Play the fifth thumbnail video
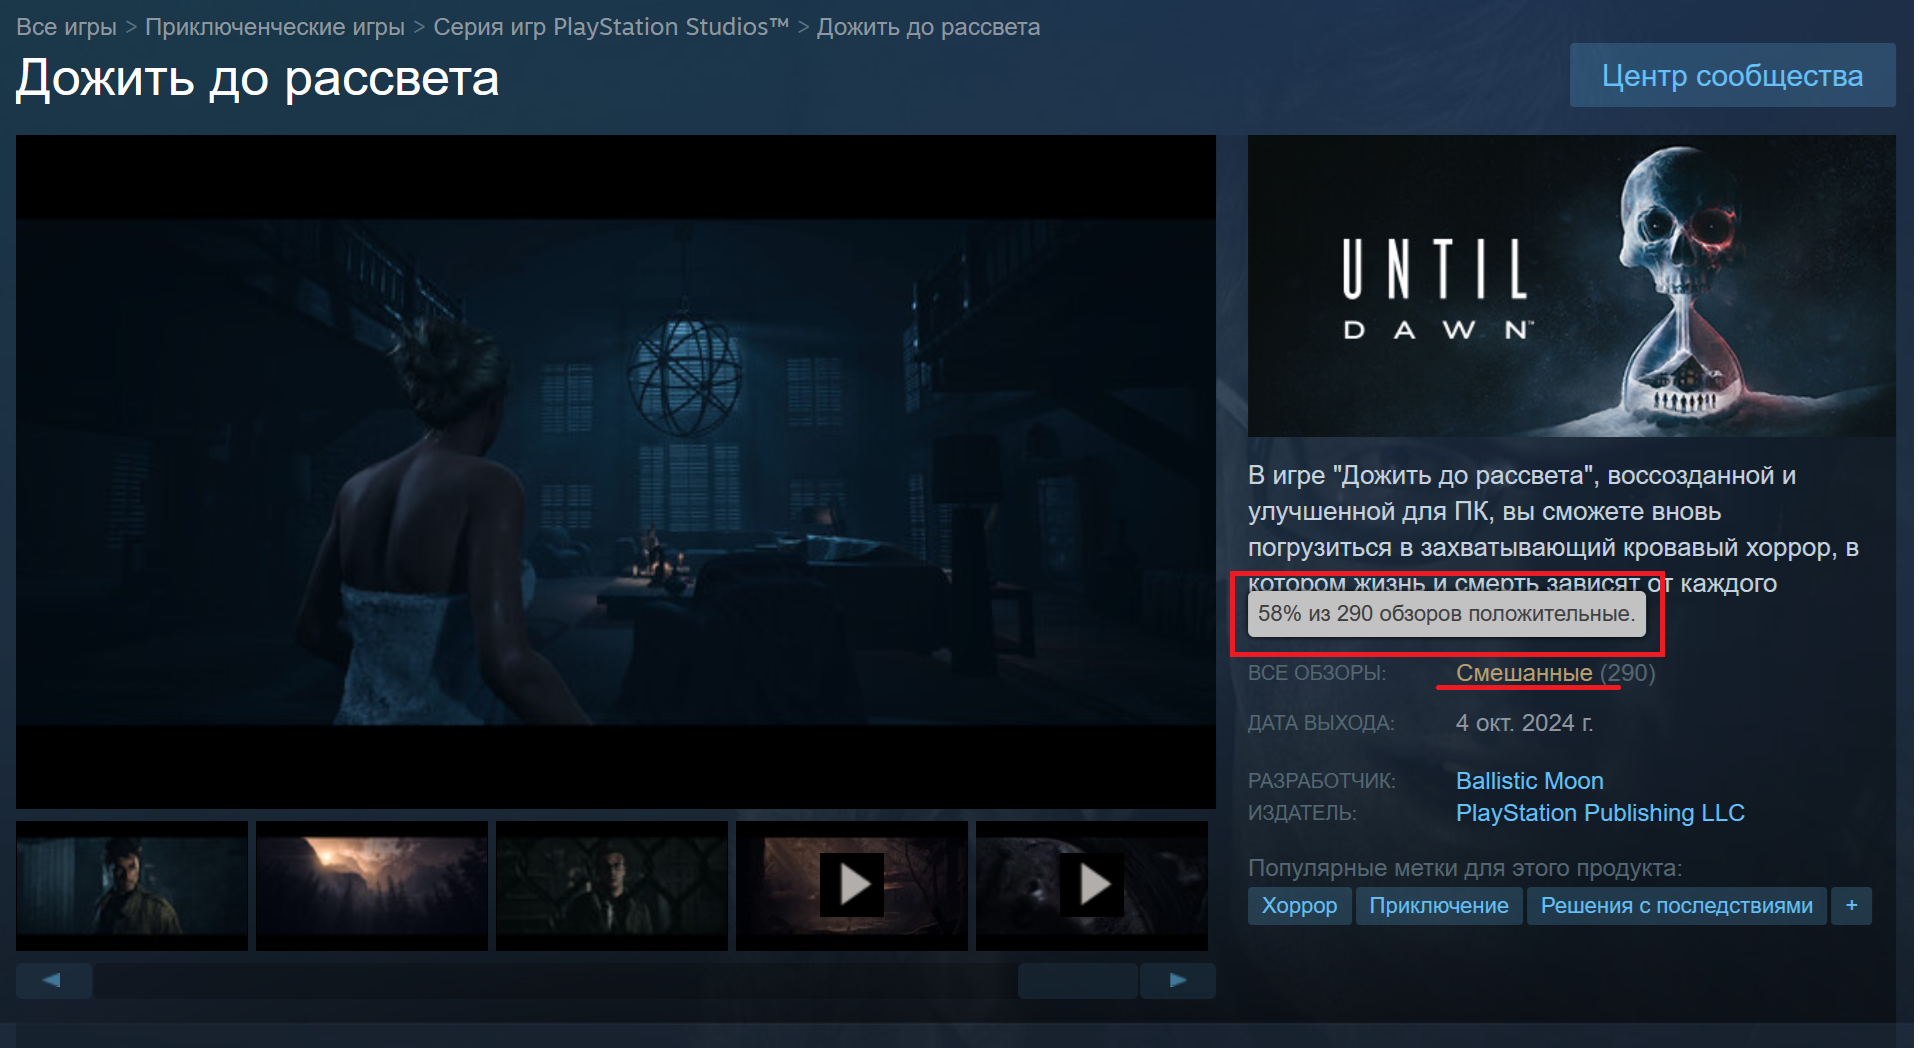This screenshot has height=1048, width=1920. pyautogui.click(x=1092, y=885)
